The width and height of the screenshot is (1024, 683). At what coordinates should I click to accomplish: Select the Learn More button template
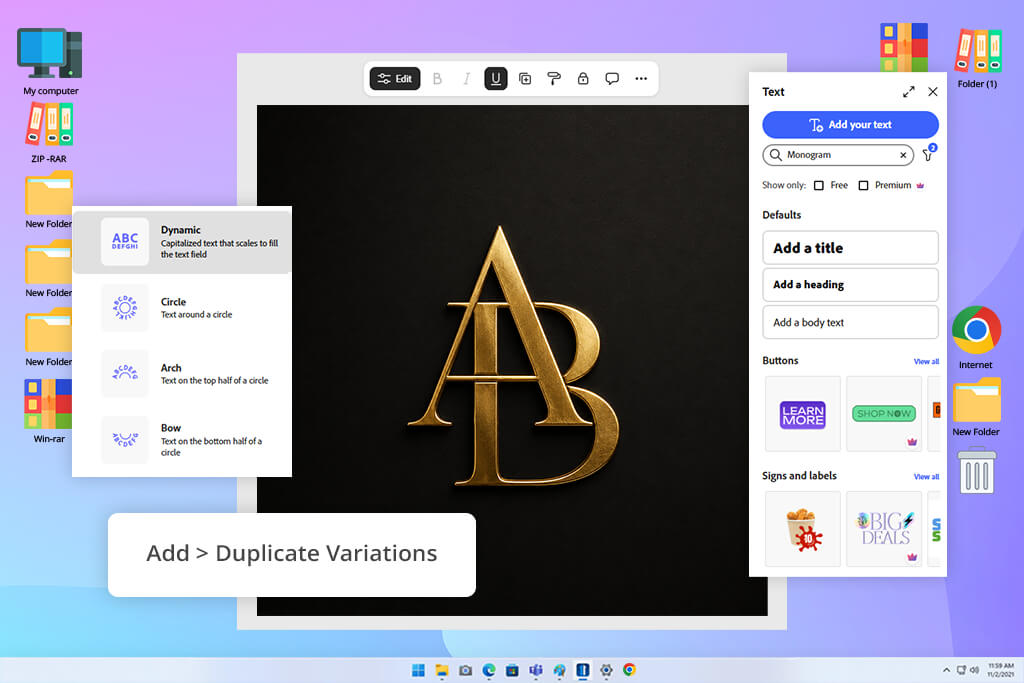click(x=803, y=414)
